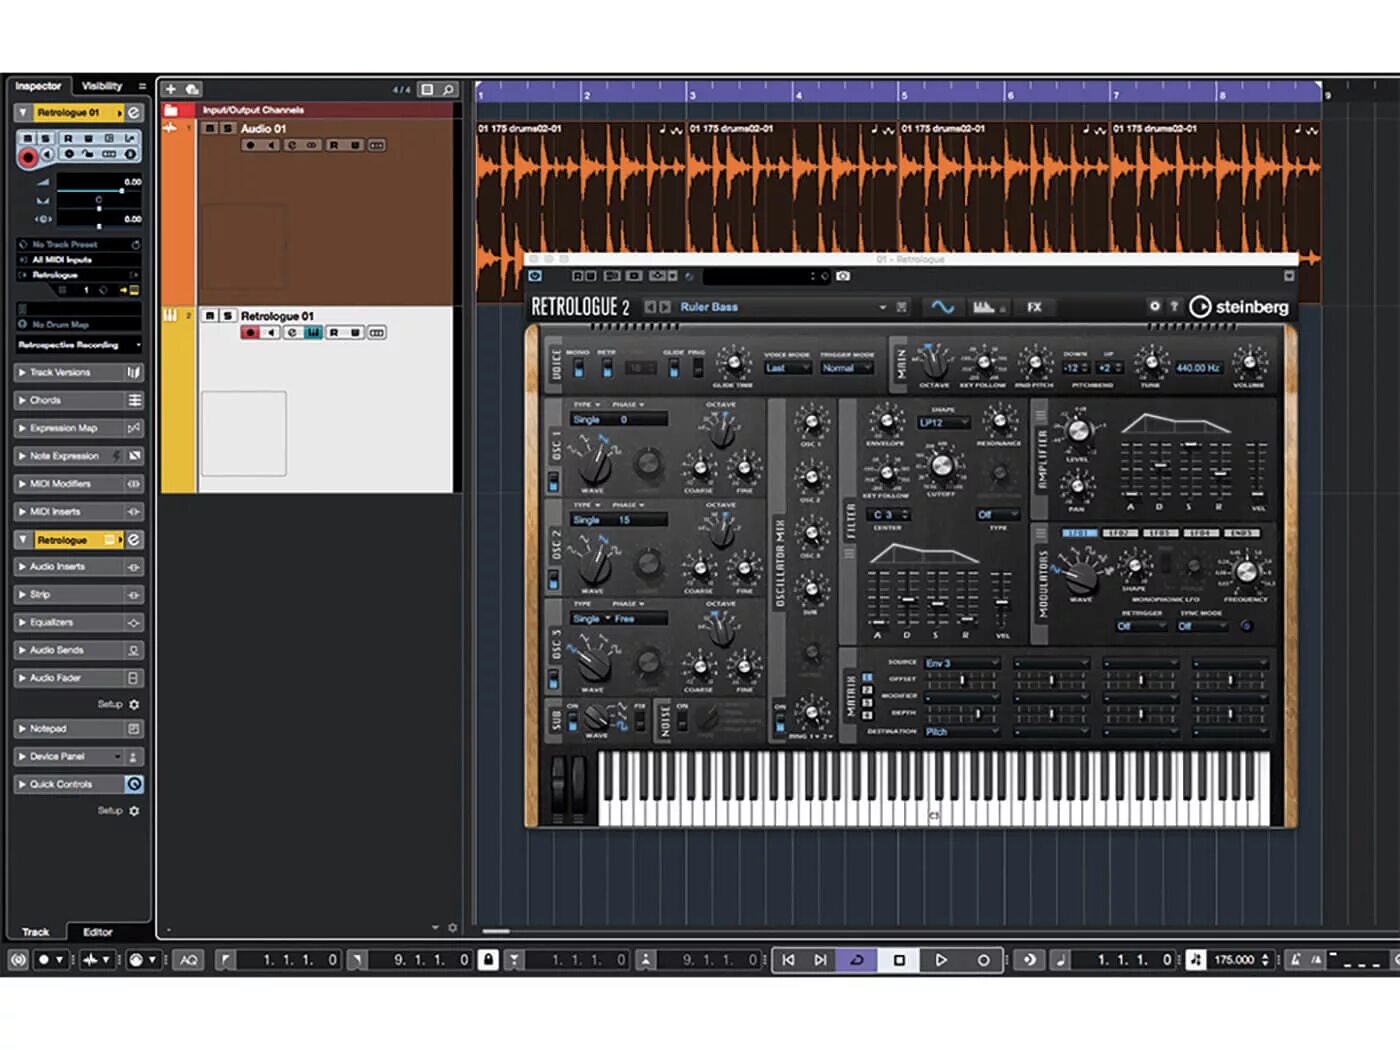This screenshot has height=1050, width=1400.
Task: Open Inspector Setup gear below Audio Fader
Action: point(134,705)
